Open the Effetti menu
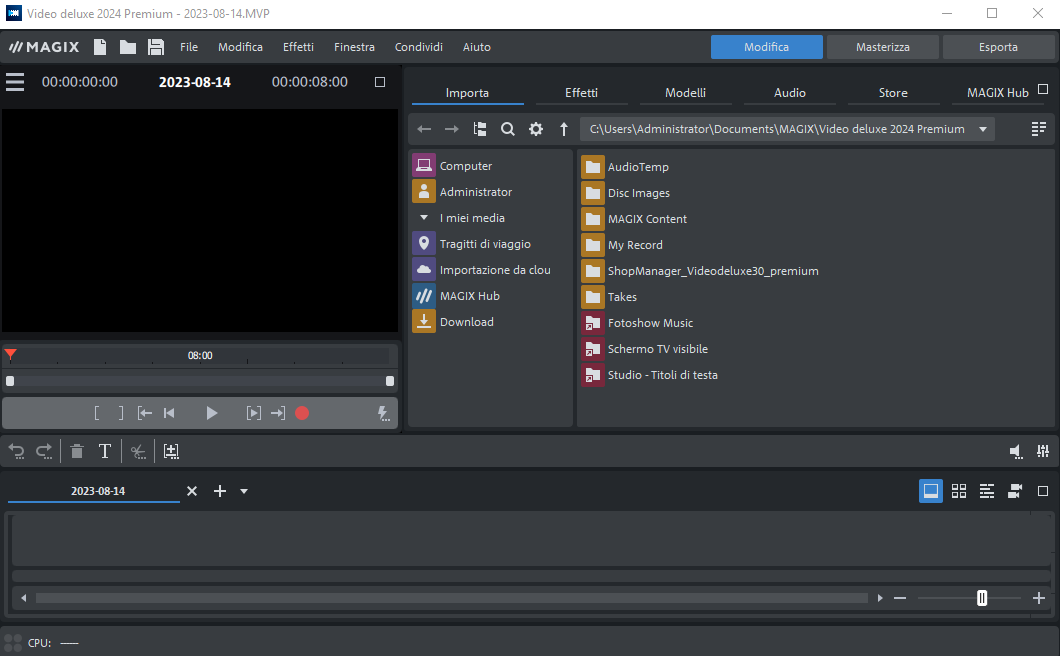 (298, 47)
